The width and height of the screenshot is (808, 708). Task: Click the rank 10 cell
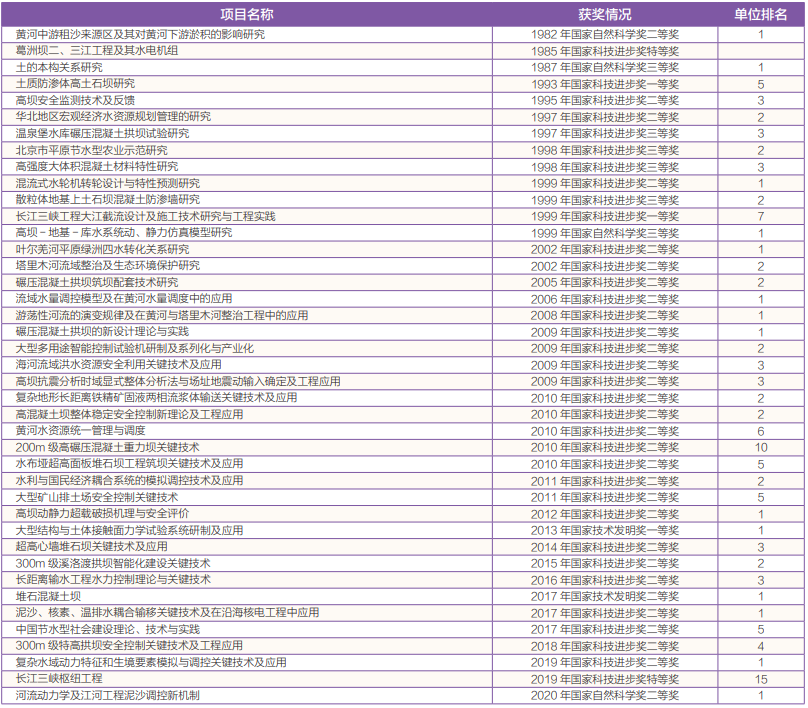(x=760, y=447)
